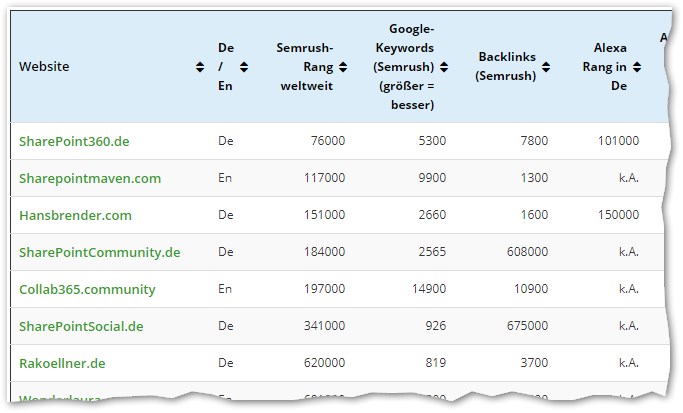This screenshot has height=413, width=683.
Task: Click Backlinks (Semrush) header text
Action: [506, 66]
